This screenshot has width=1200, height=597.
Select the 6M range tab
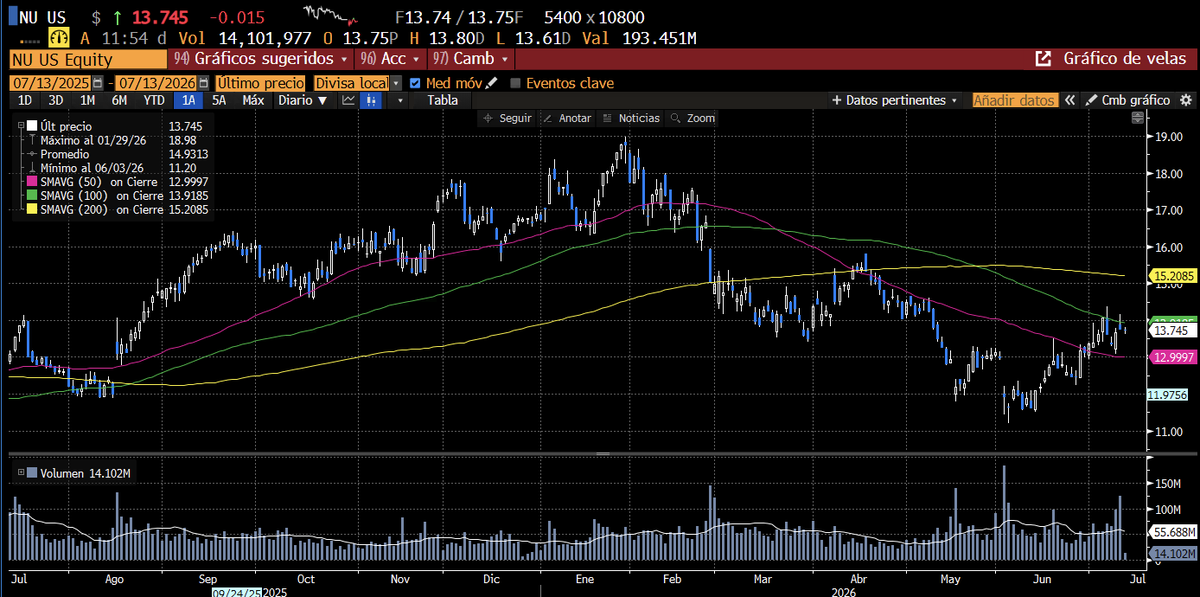[119, 100]
